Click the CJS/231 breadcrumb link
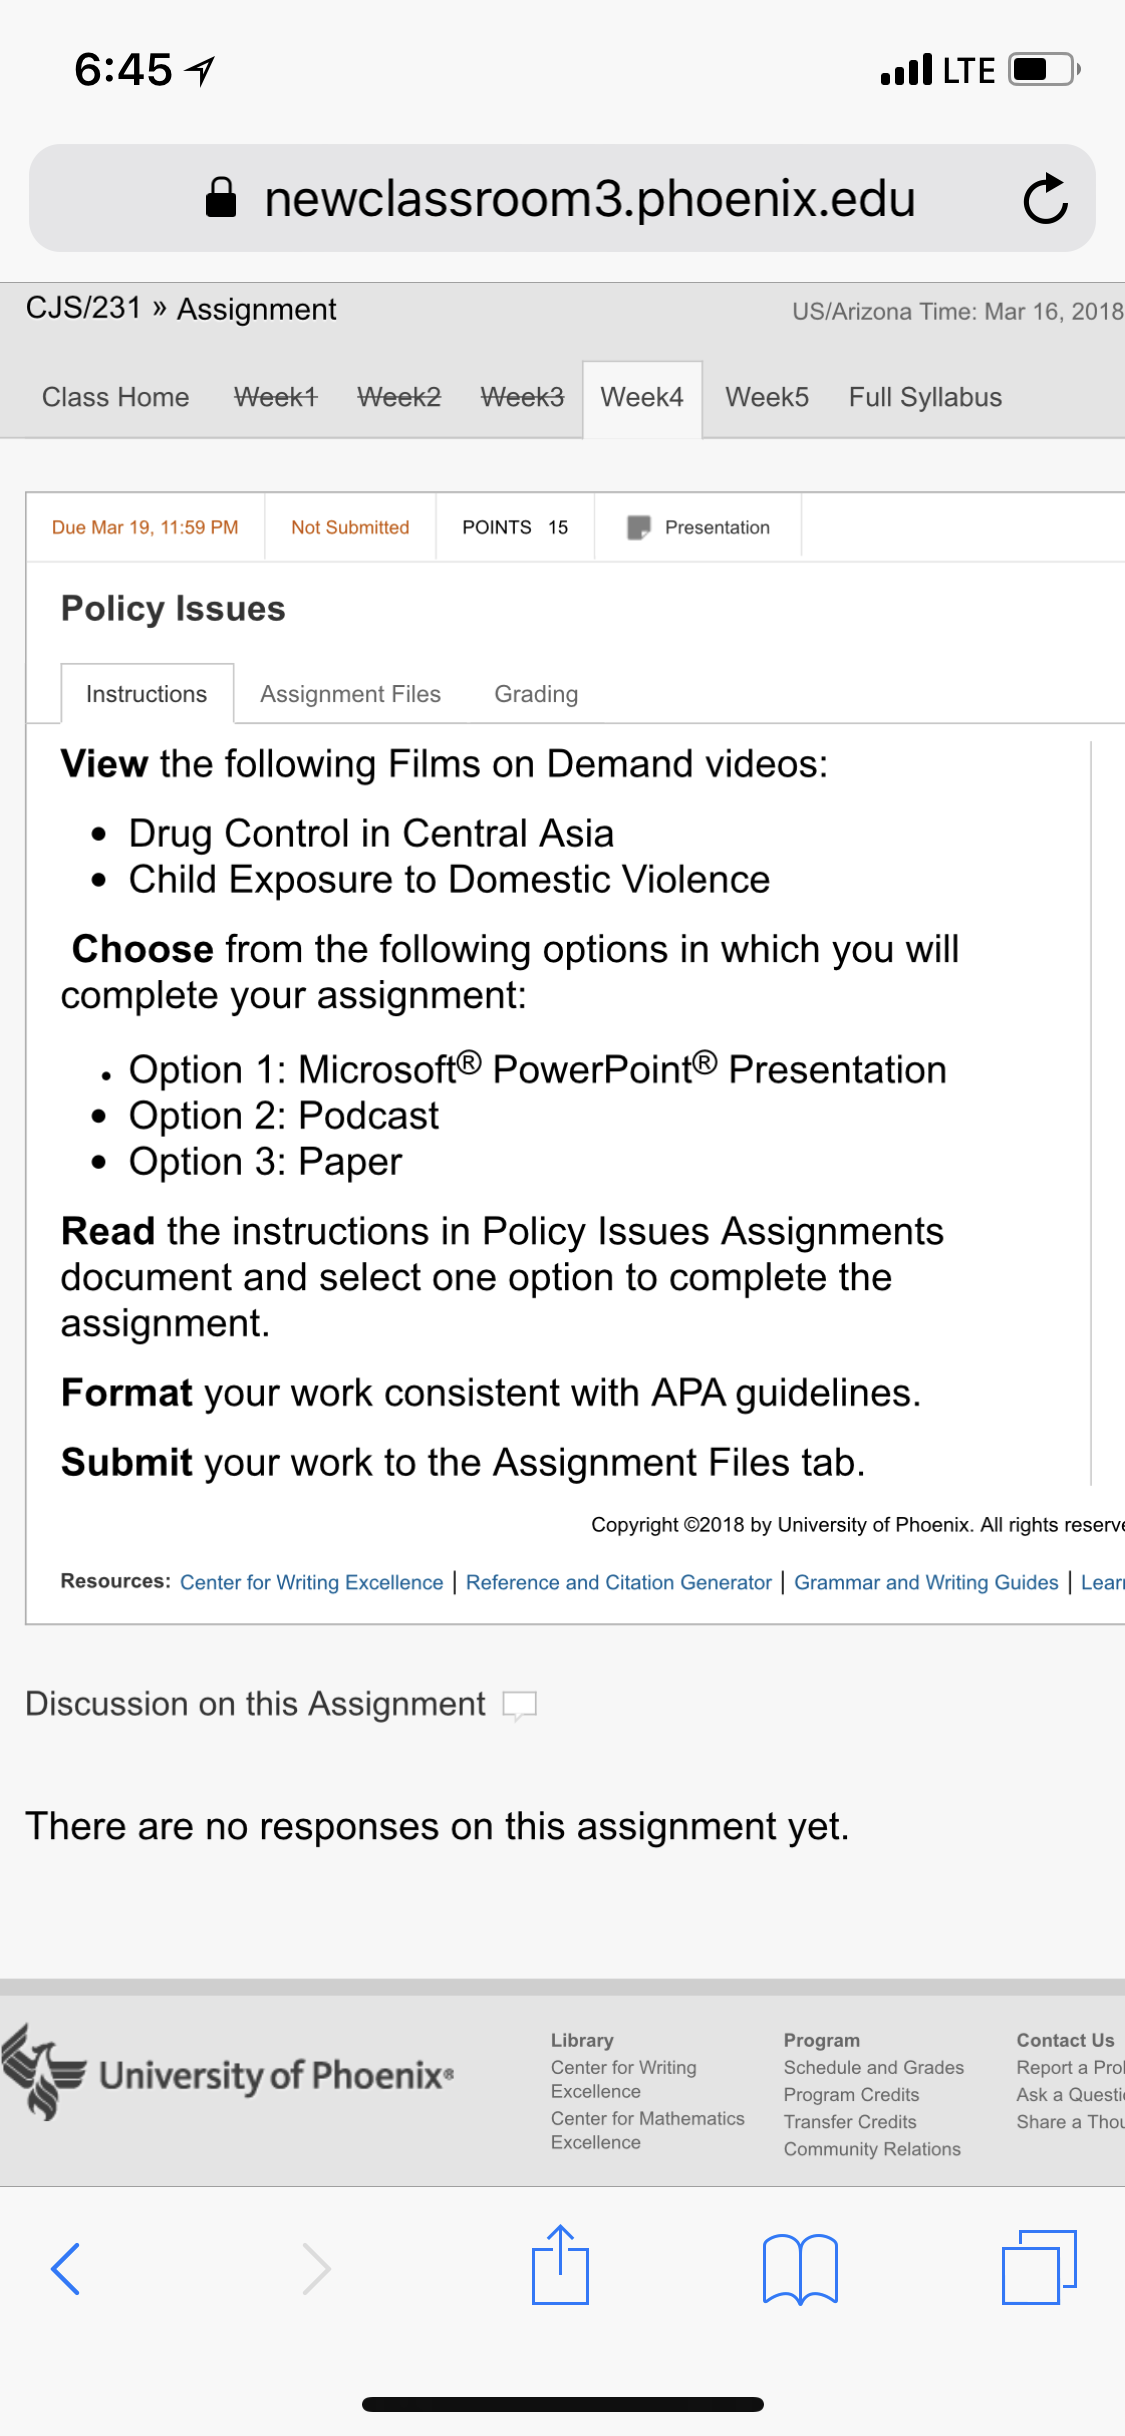1125x2436 pixels. tap(84, 308)
